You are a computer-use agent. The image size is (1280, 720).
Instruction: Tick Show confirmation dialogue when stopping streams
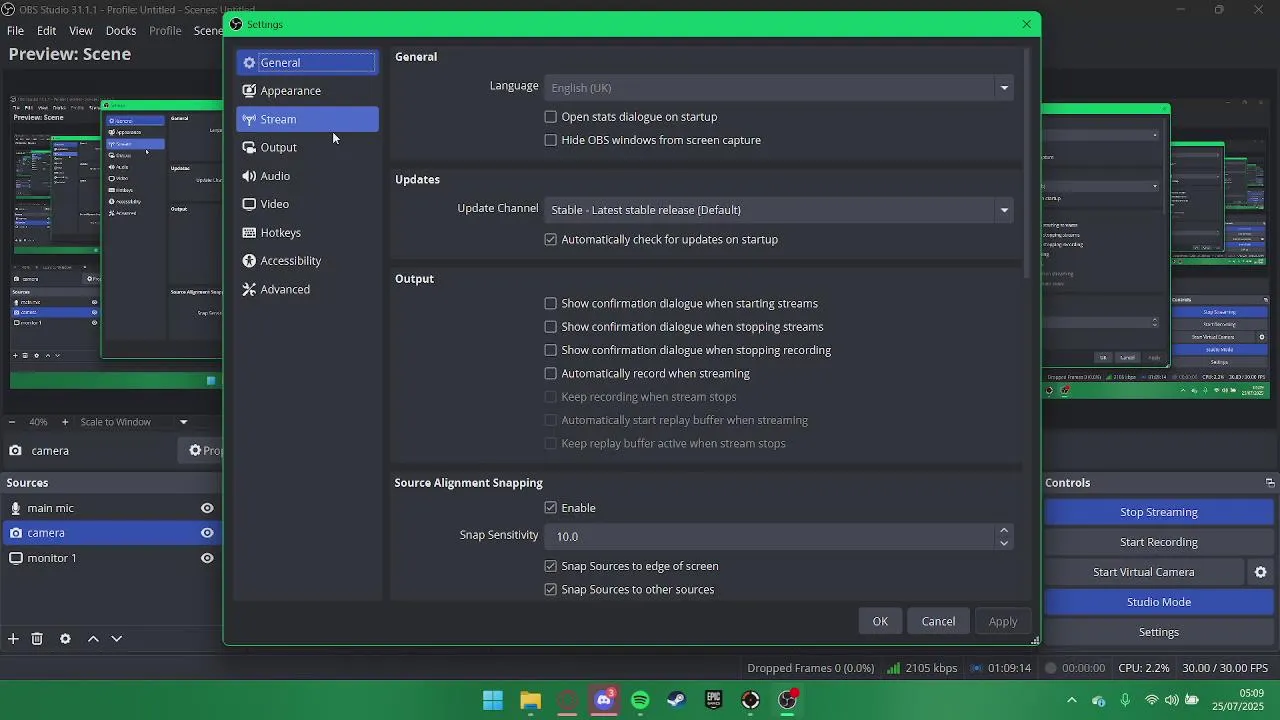(x=550, y=327)
